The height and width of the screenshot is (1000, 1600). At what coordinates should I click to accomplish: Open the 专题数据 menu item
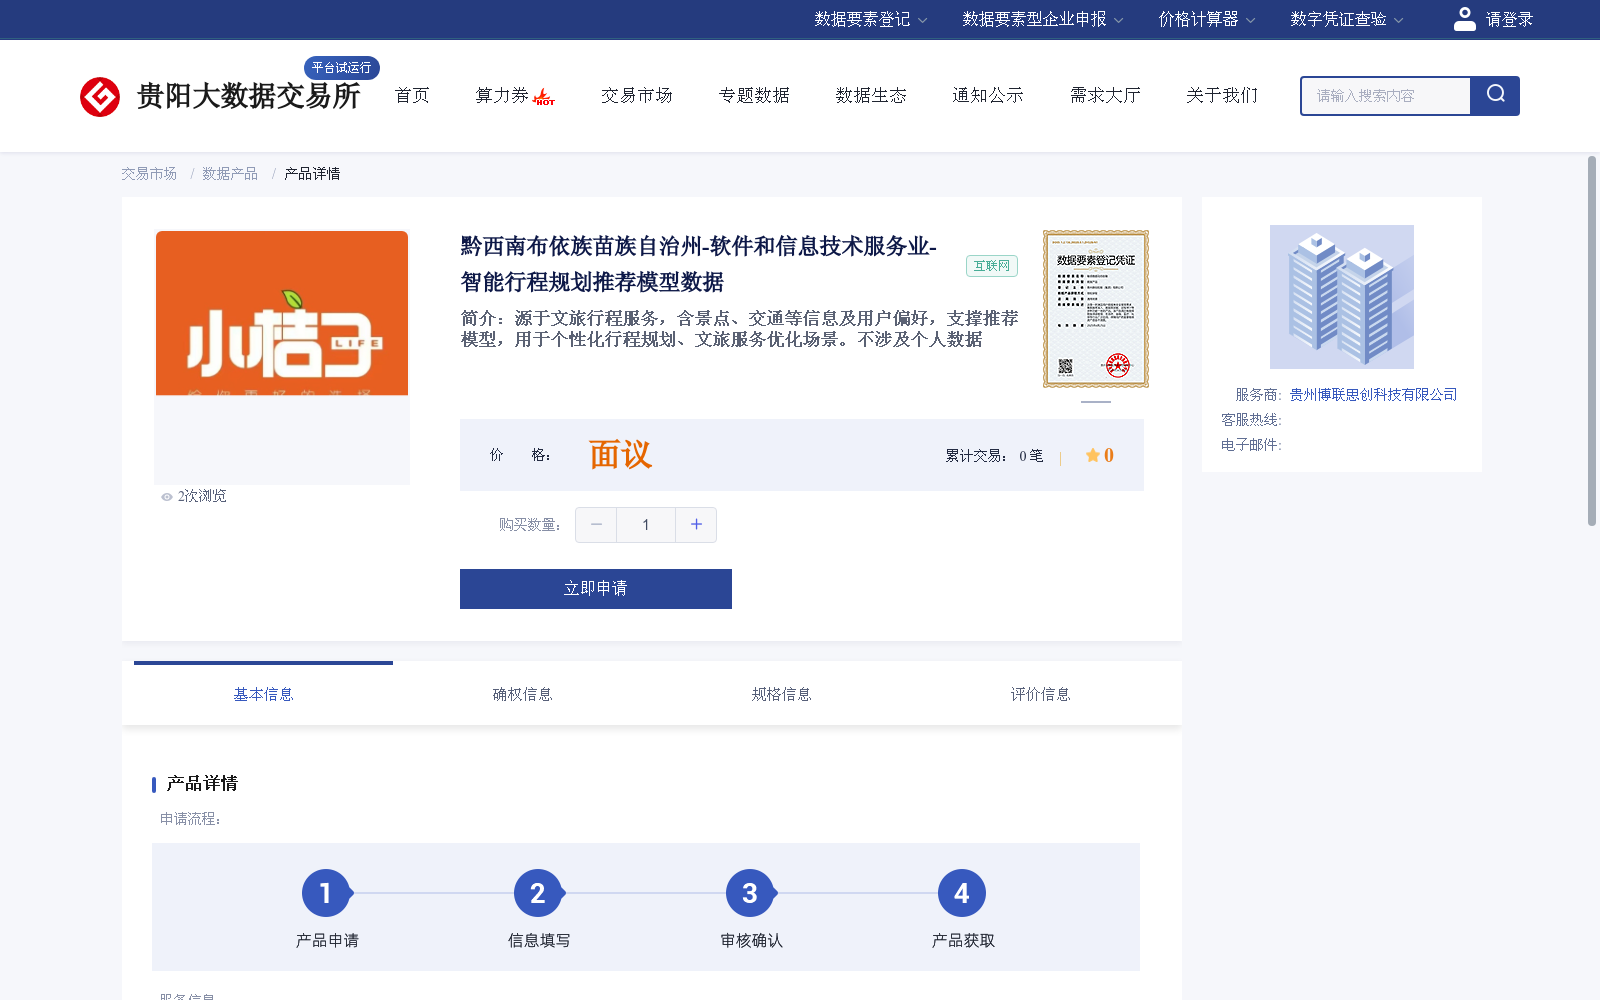tap(754, 95)
